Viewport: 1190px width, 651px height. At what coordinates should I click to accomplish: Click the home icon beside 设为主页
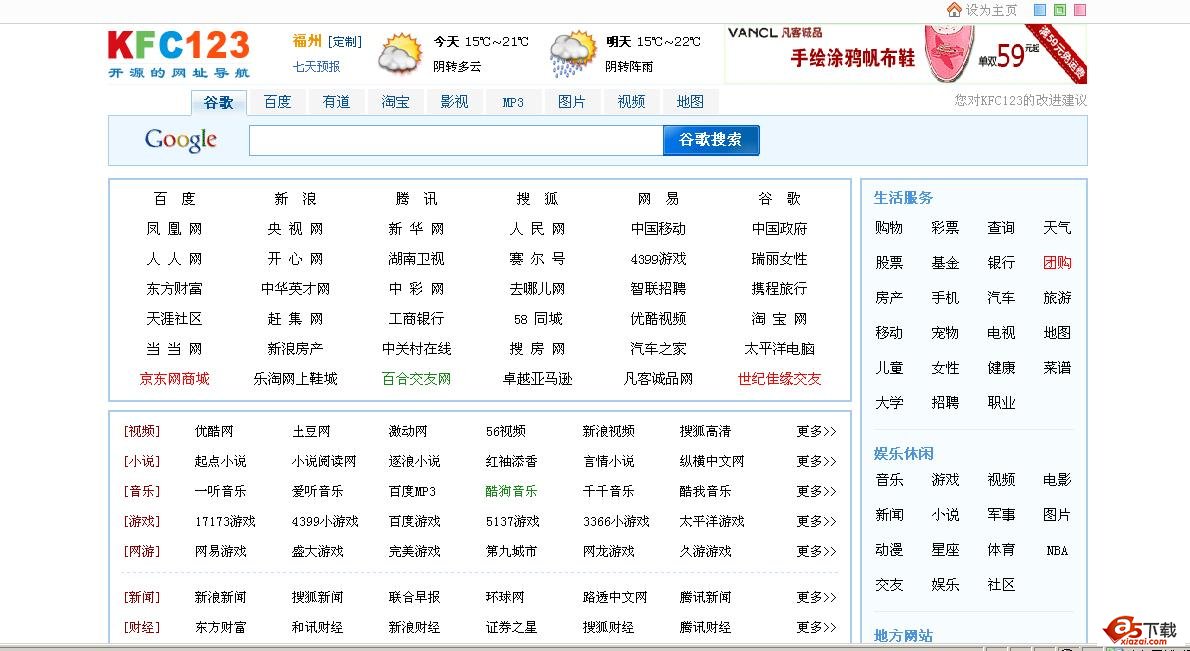point(954,10)
